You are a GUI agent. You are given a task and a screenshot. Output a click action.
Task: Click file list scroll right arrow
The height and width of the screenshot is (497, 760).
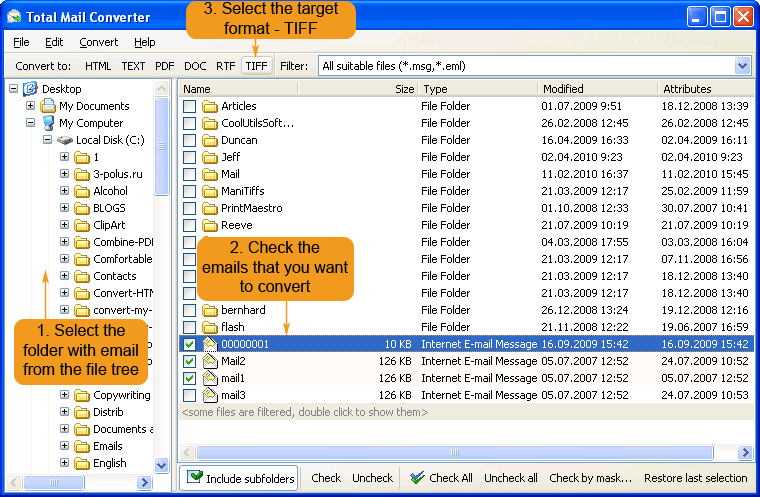click(x=745, y=452)
